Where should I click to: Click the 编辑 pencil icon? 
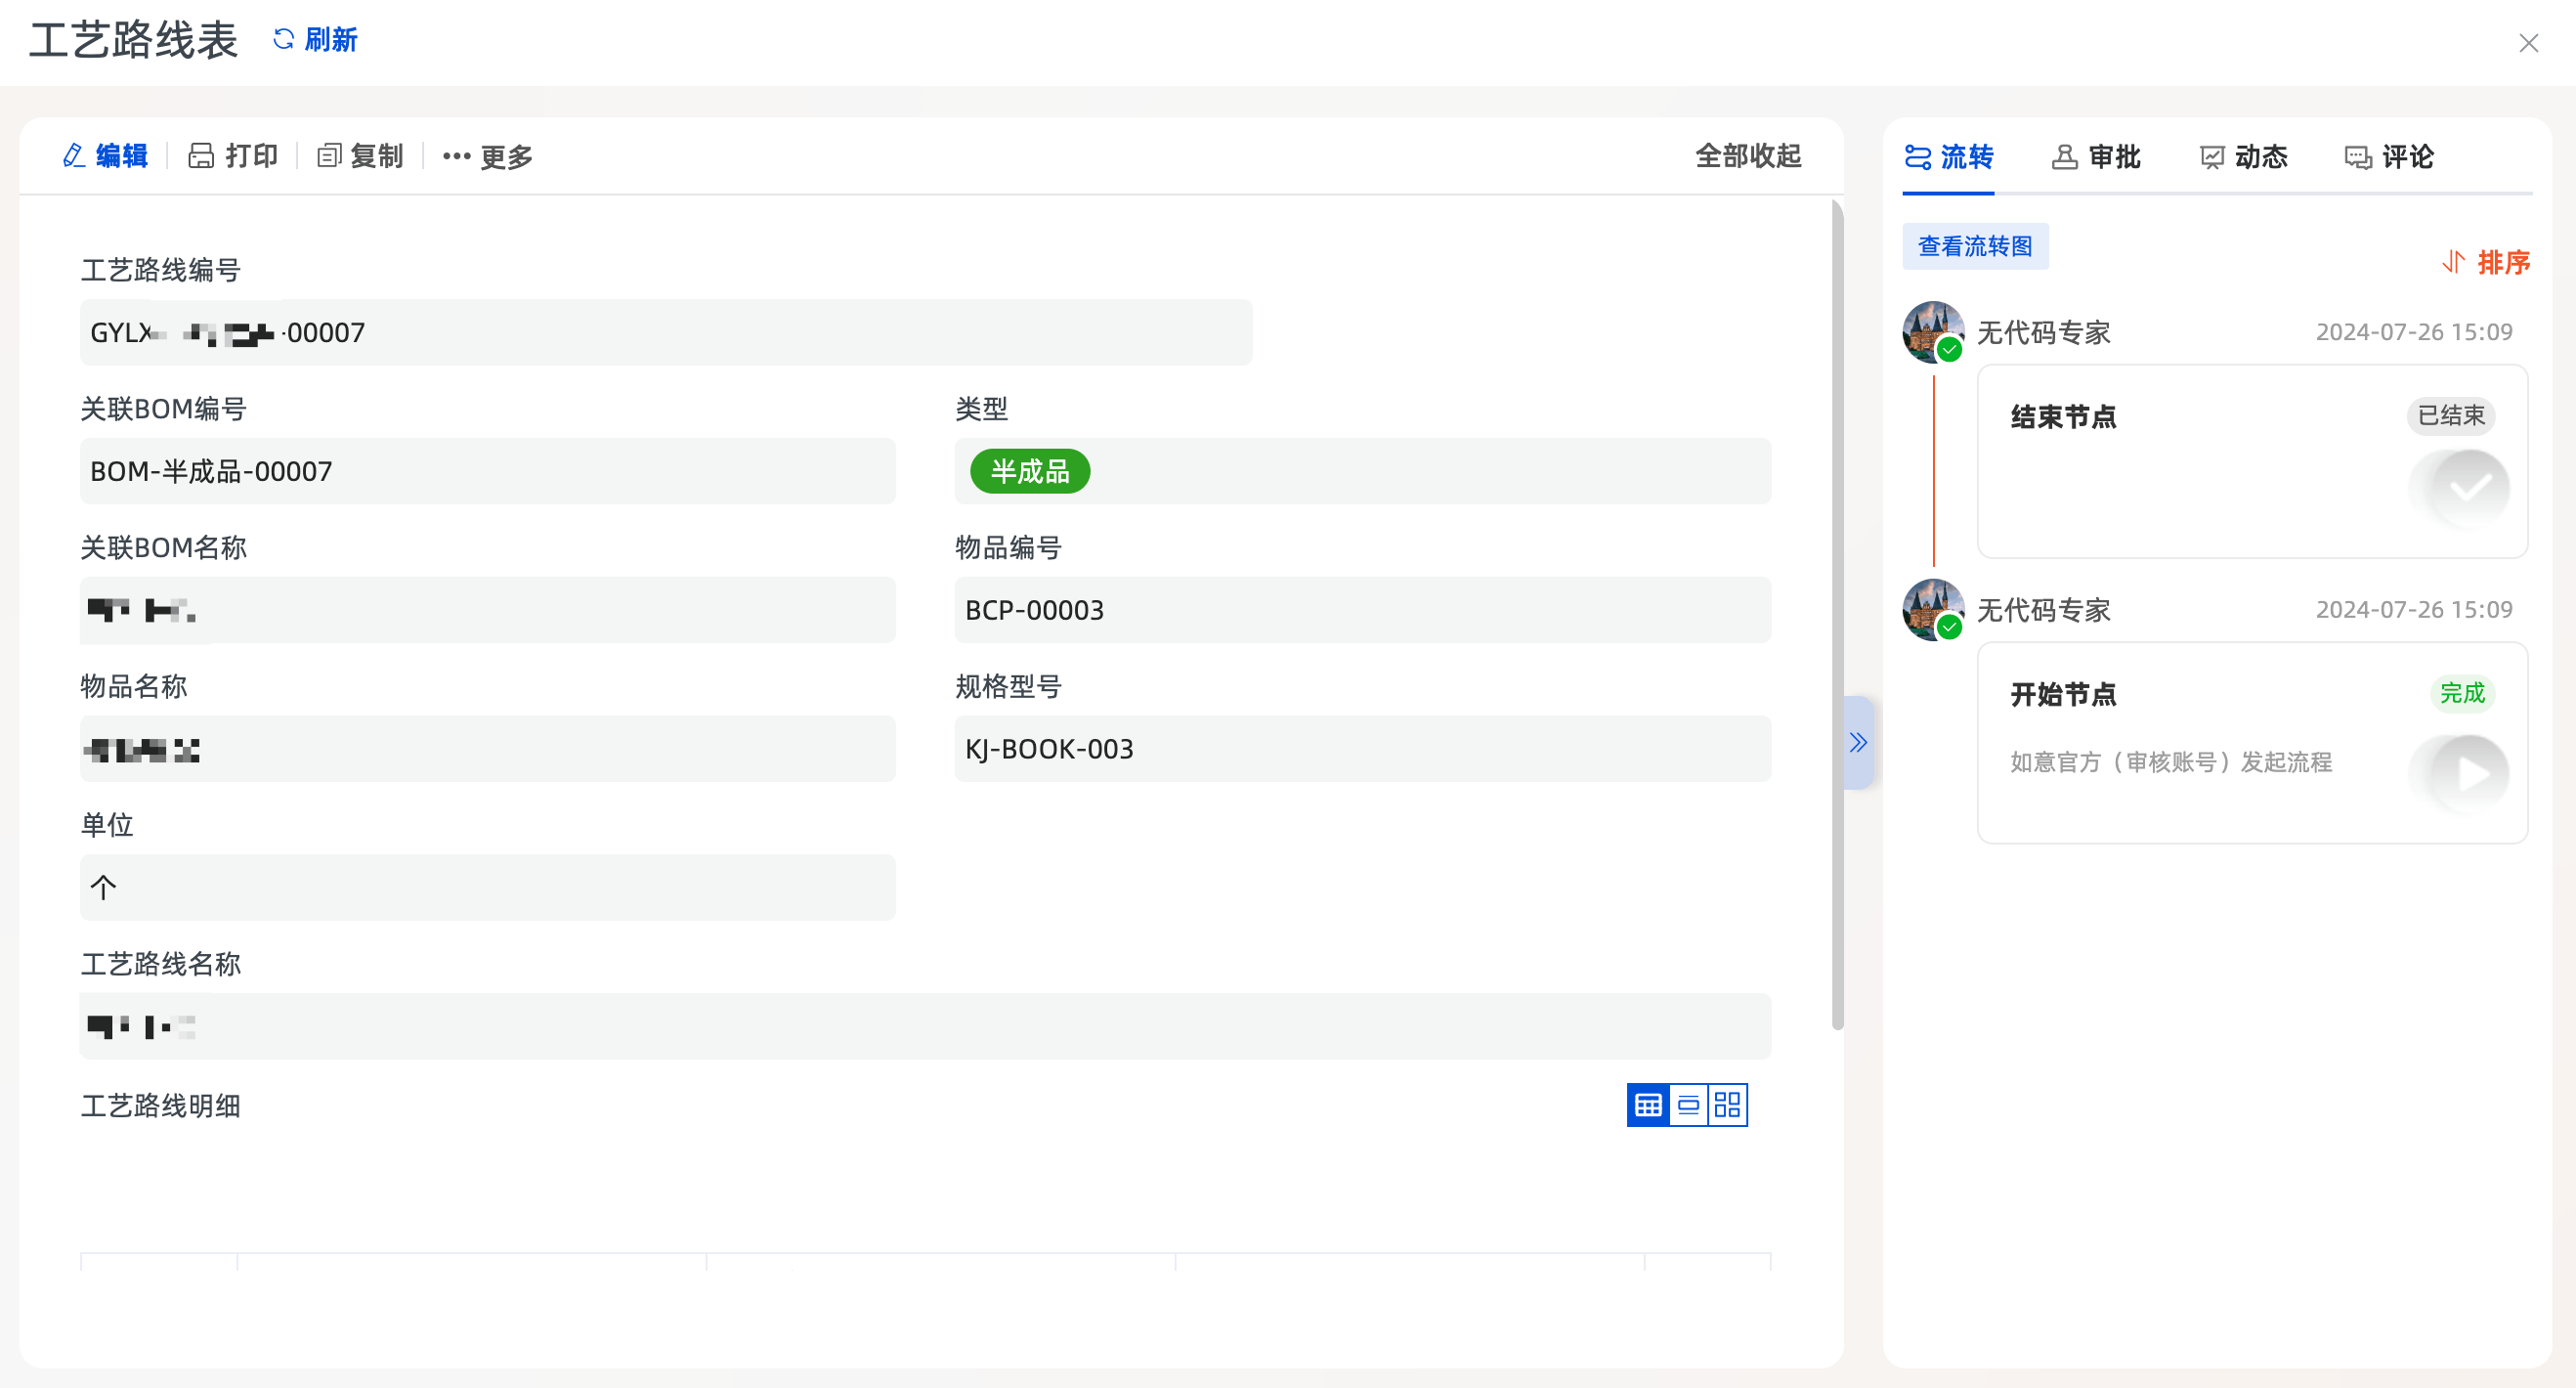point(74,156)
